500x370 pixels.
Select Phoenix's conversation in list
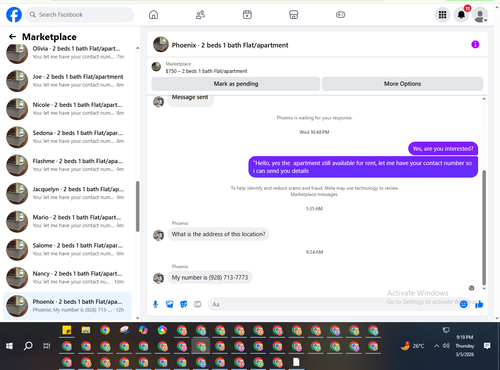click(x=67, y=306)
